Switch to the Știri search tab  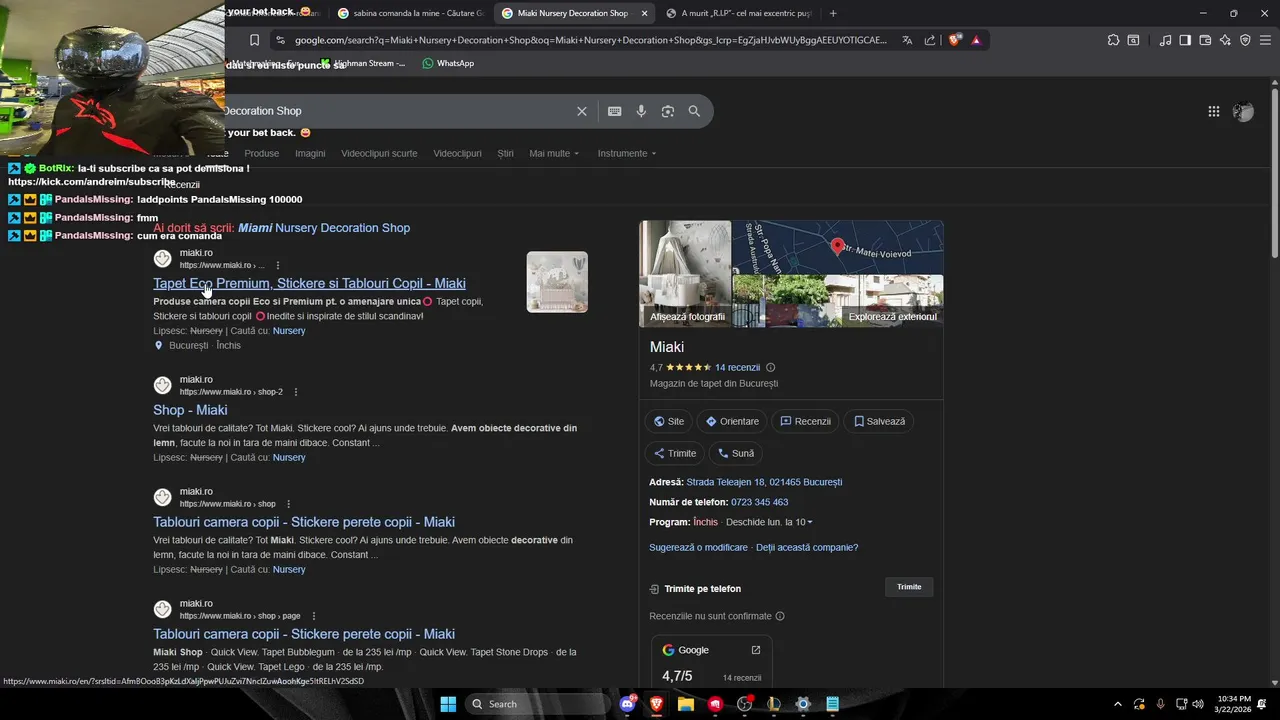coord(506,154)
